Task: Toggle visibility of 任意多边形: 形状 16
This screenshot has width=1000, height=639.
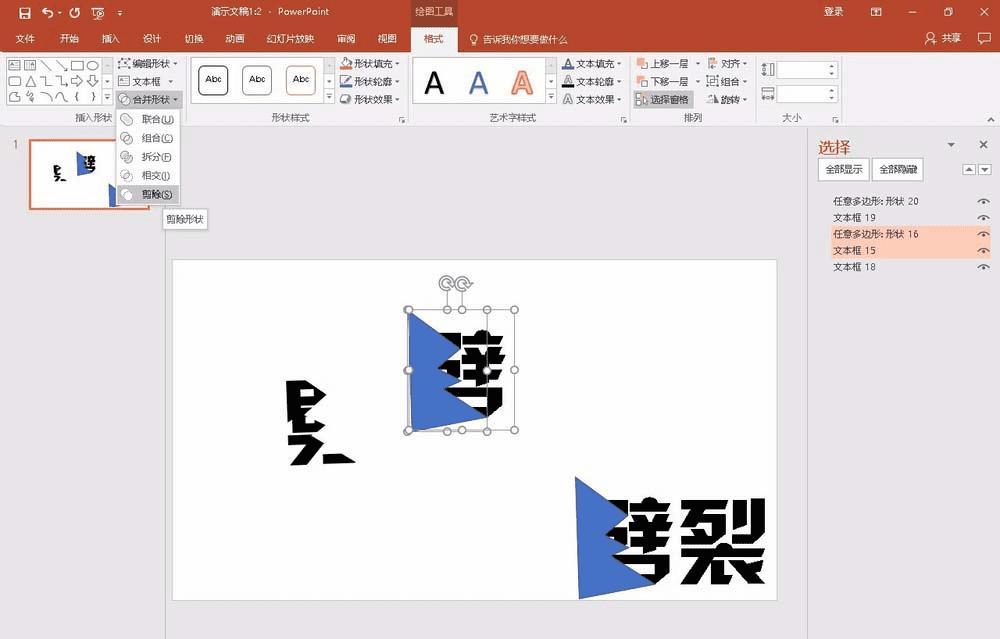Action: tap(983, 235)
